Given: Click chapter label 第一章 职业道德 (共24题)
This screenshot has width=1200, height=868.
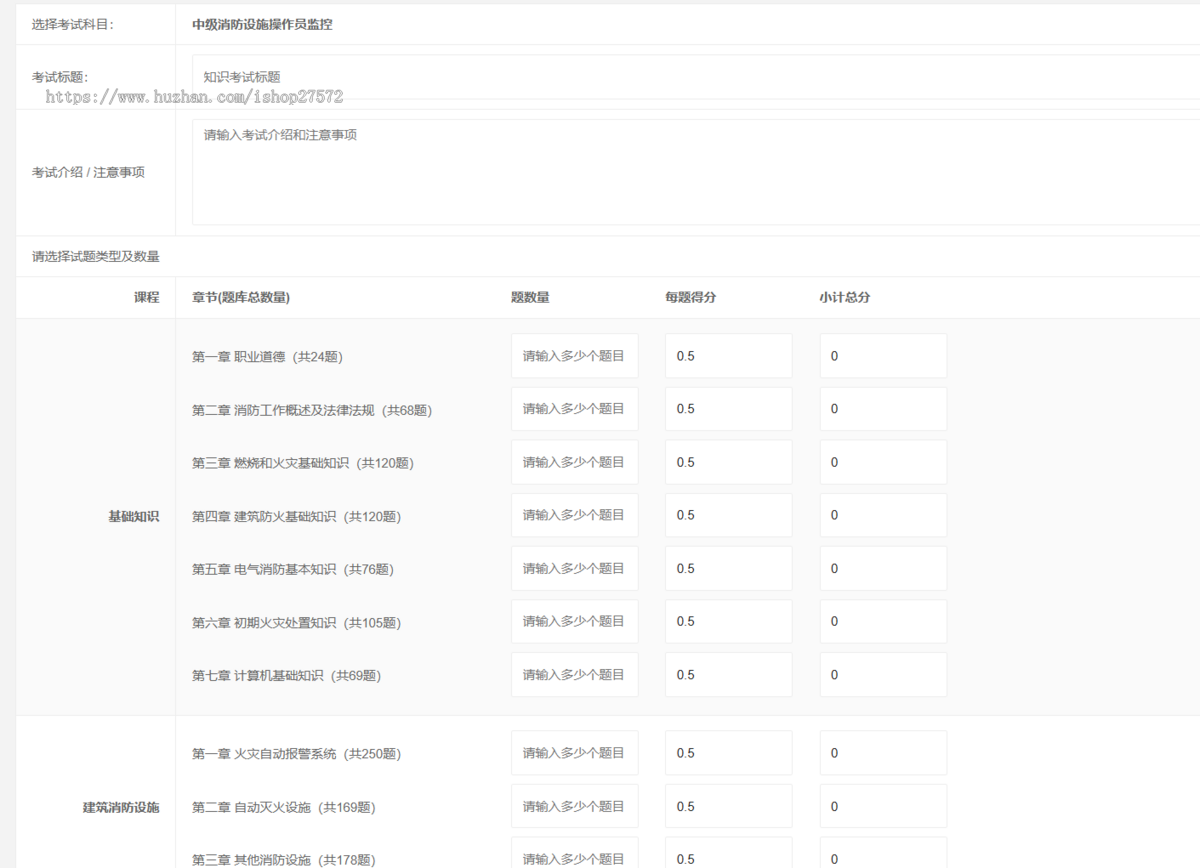Looking at the screenshot, I should 267,356.
